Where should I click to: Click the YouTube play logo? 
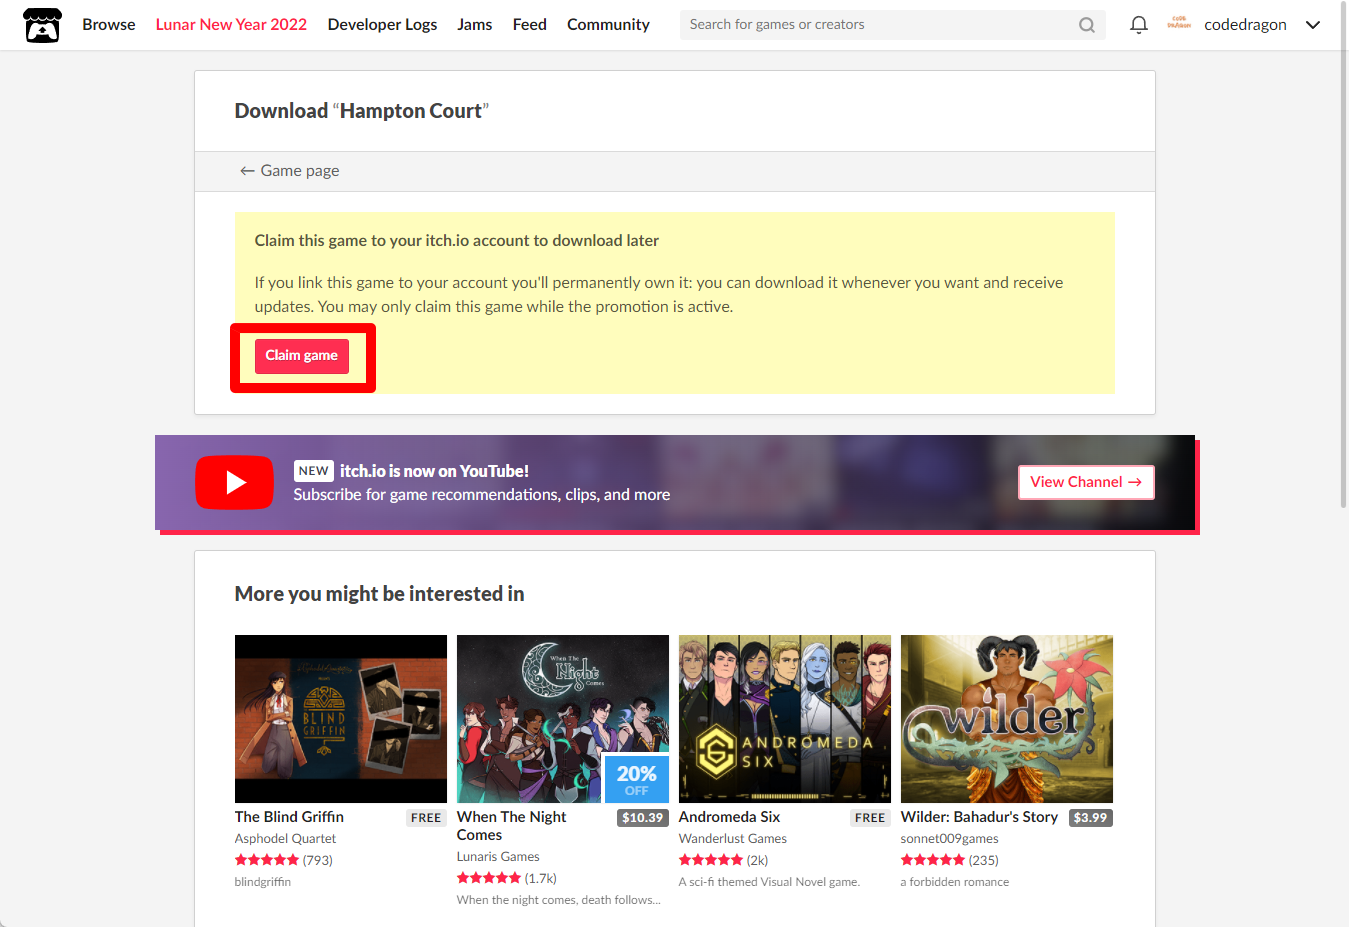(x=234, y=482)
